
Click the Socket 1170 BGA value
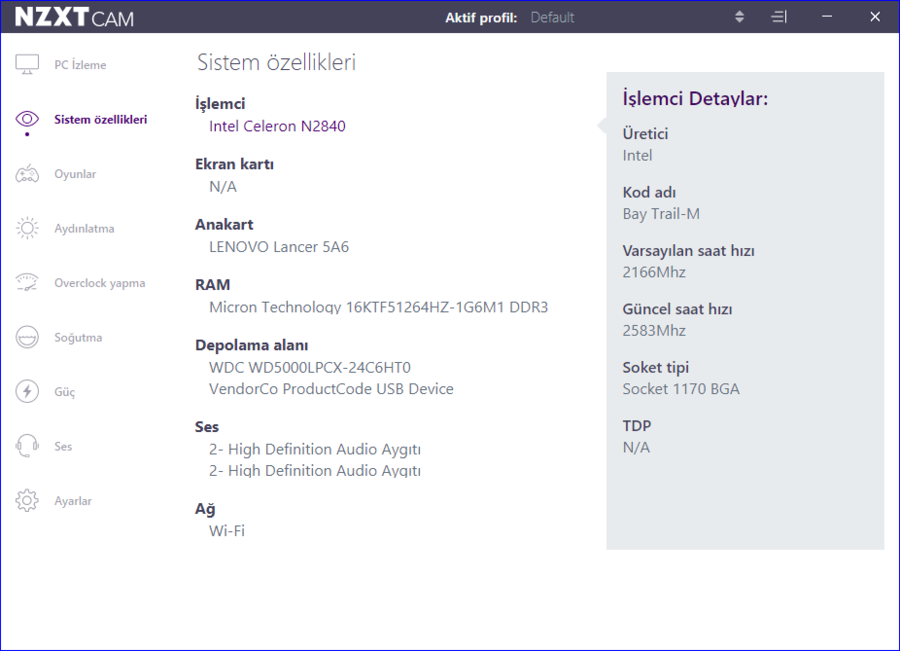(681, 389)
